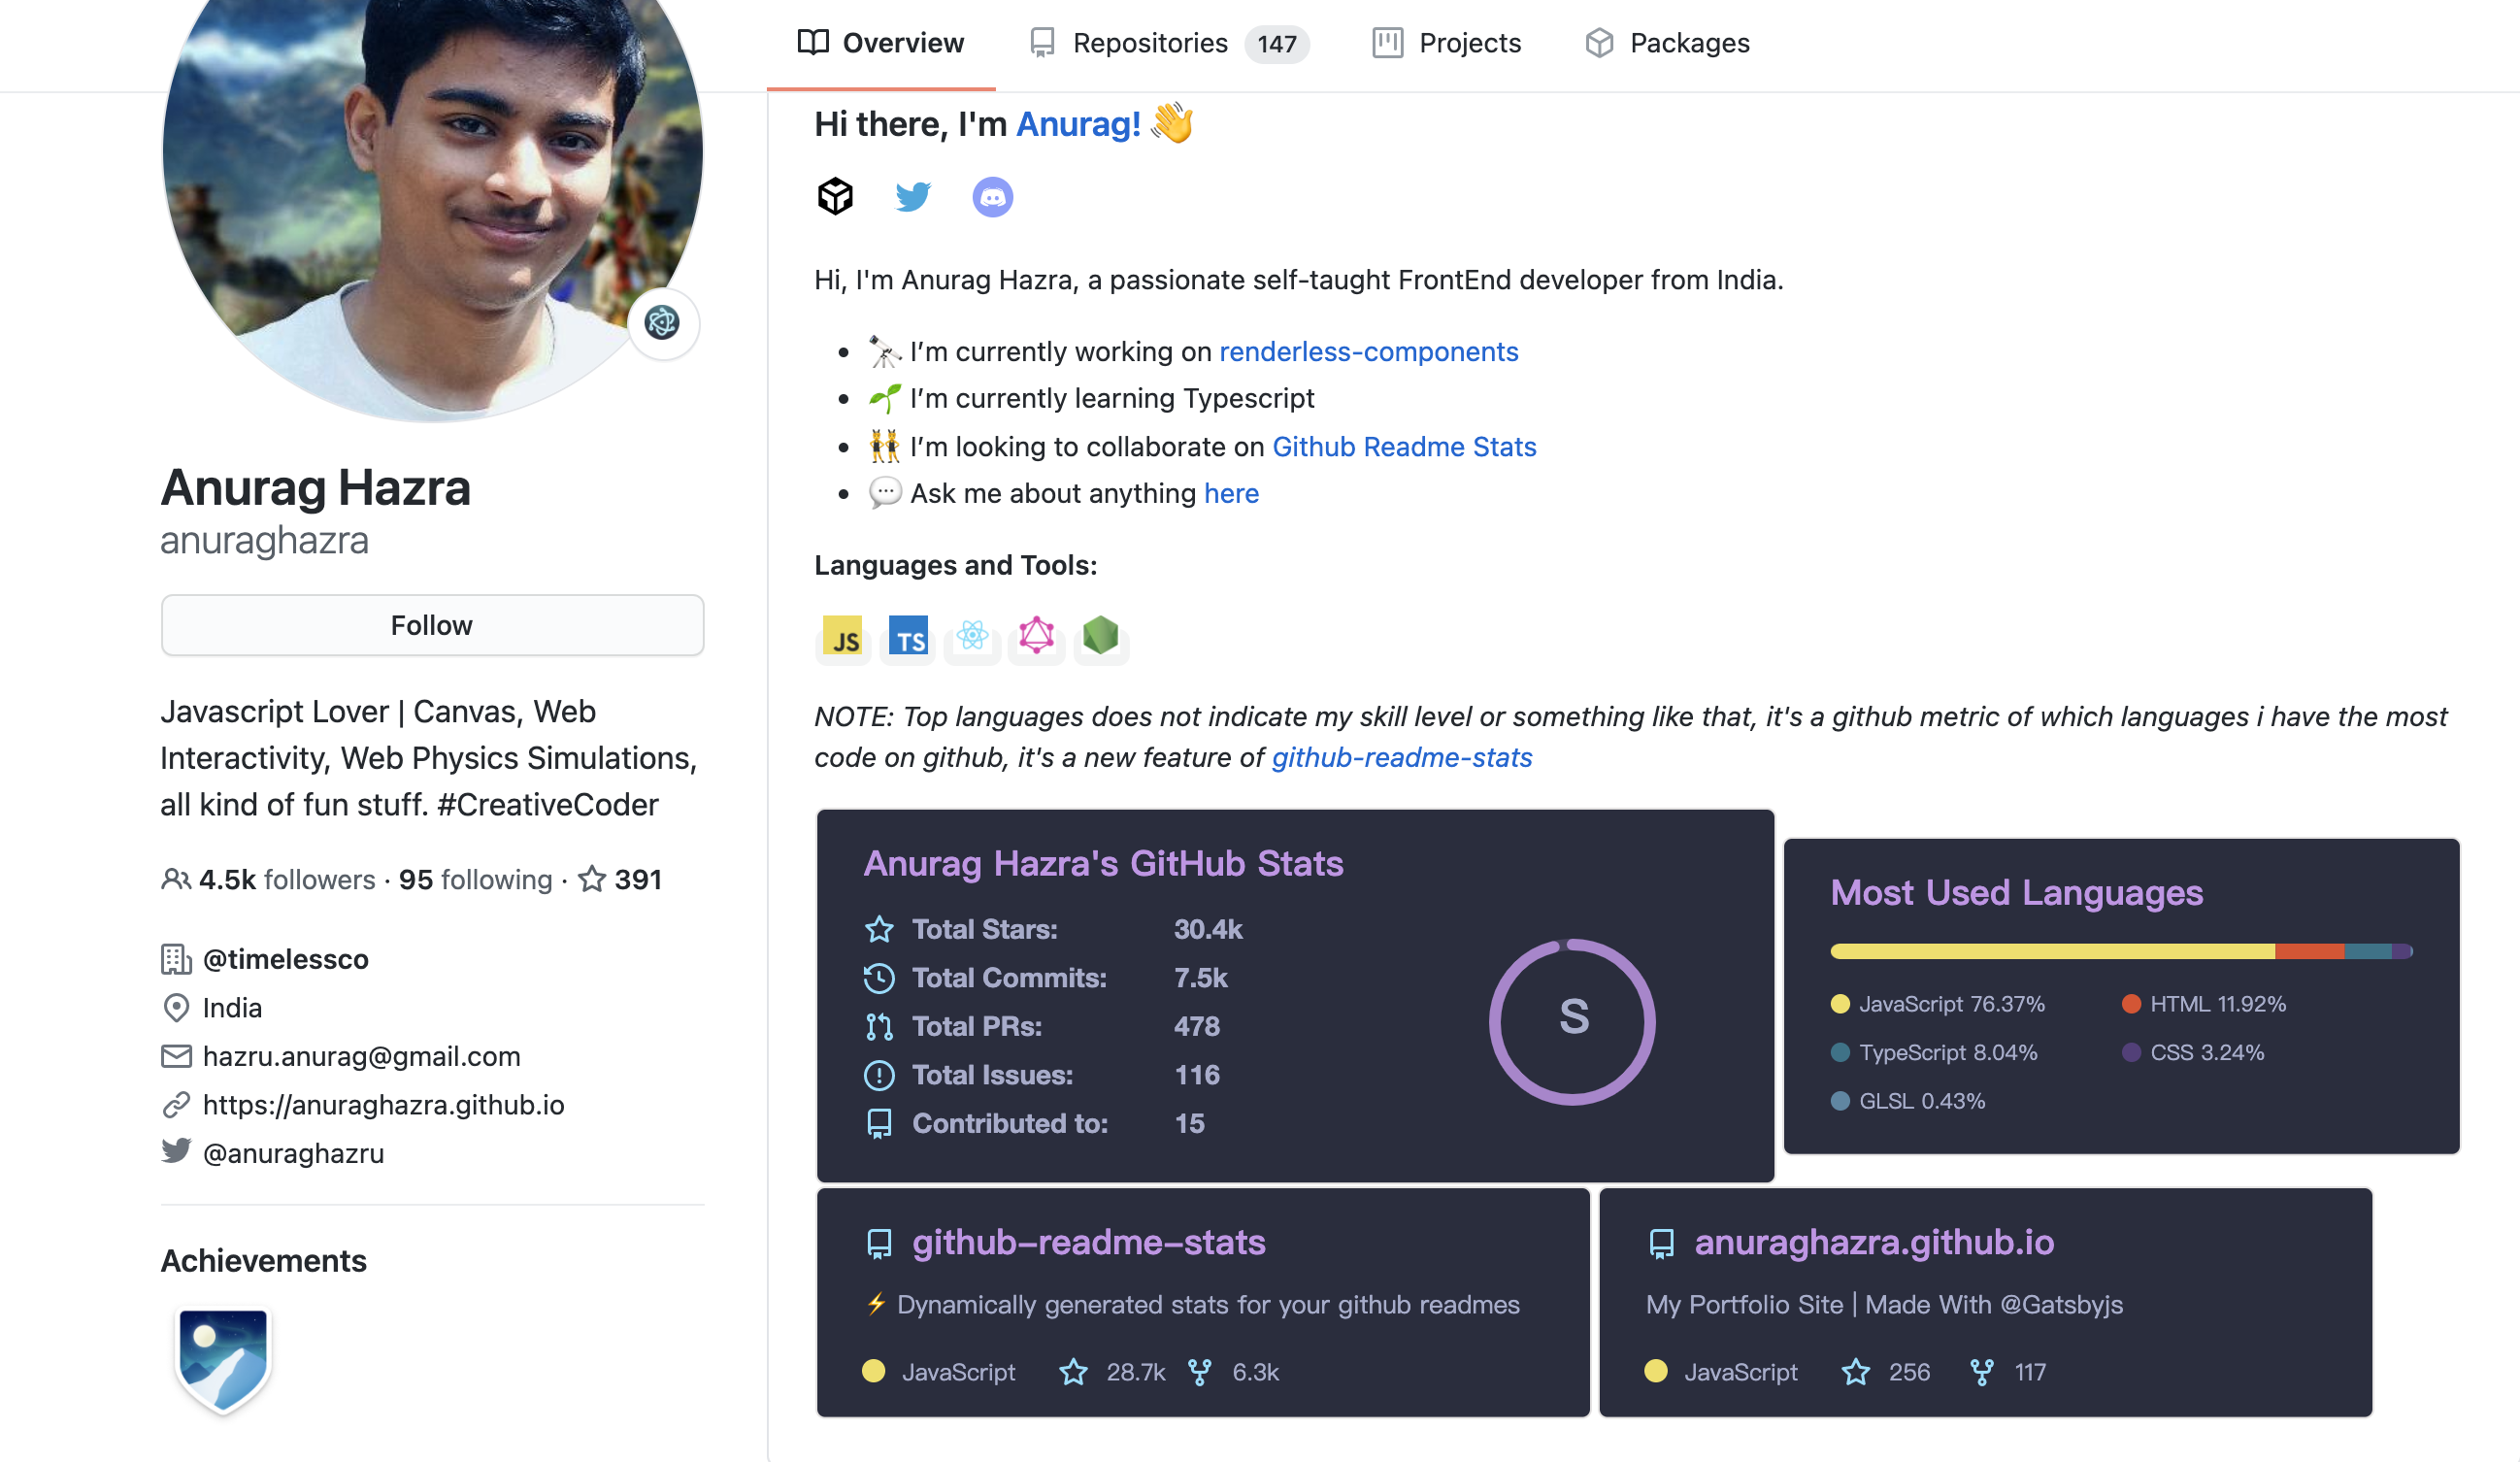Open the Github Readme Stats link

tap(1404, 447)
